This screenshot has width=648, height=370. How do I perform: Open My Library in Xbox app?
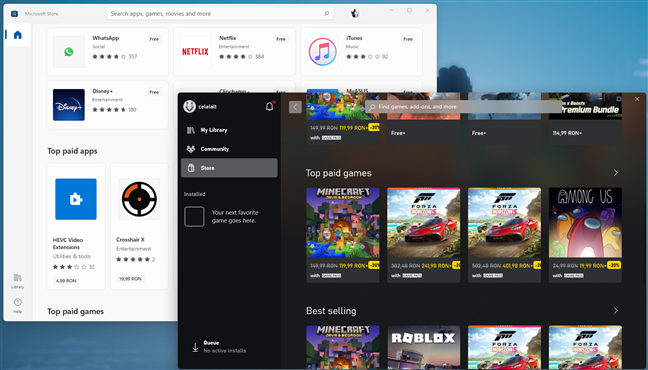coord(229,130)
